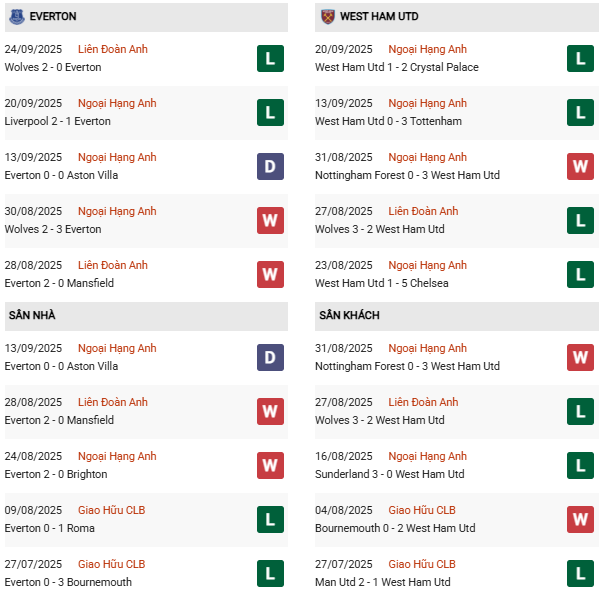Click the Everton club crest icon
600x592 pixels.
click(x=15, y=17)
